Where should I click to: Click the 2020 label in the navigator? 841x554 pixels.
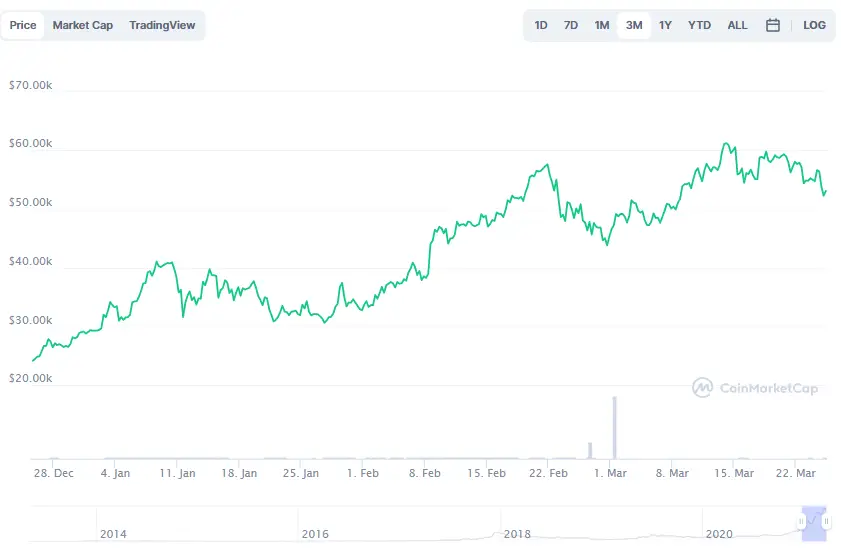tap(719, 534)
